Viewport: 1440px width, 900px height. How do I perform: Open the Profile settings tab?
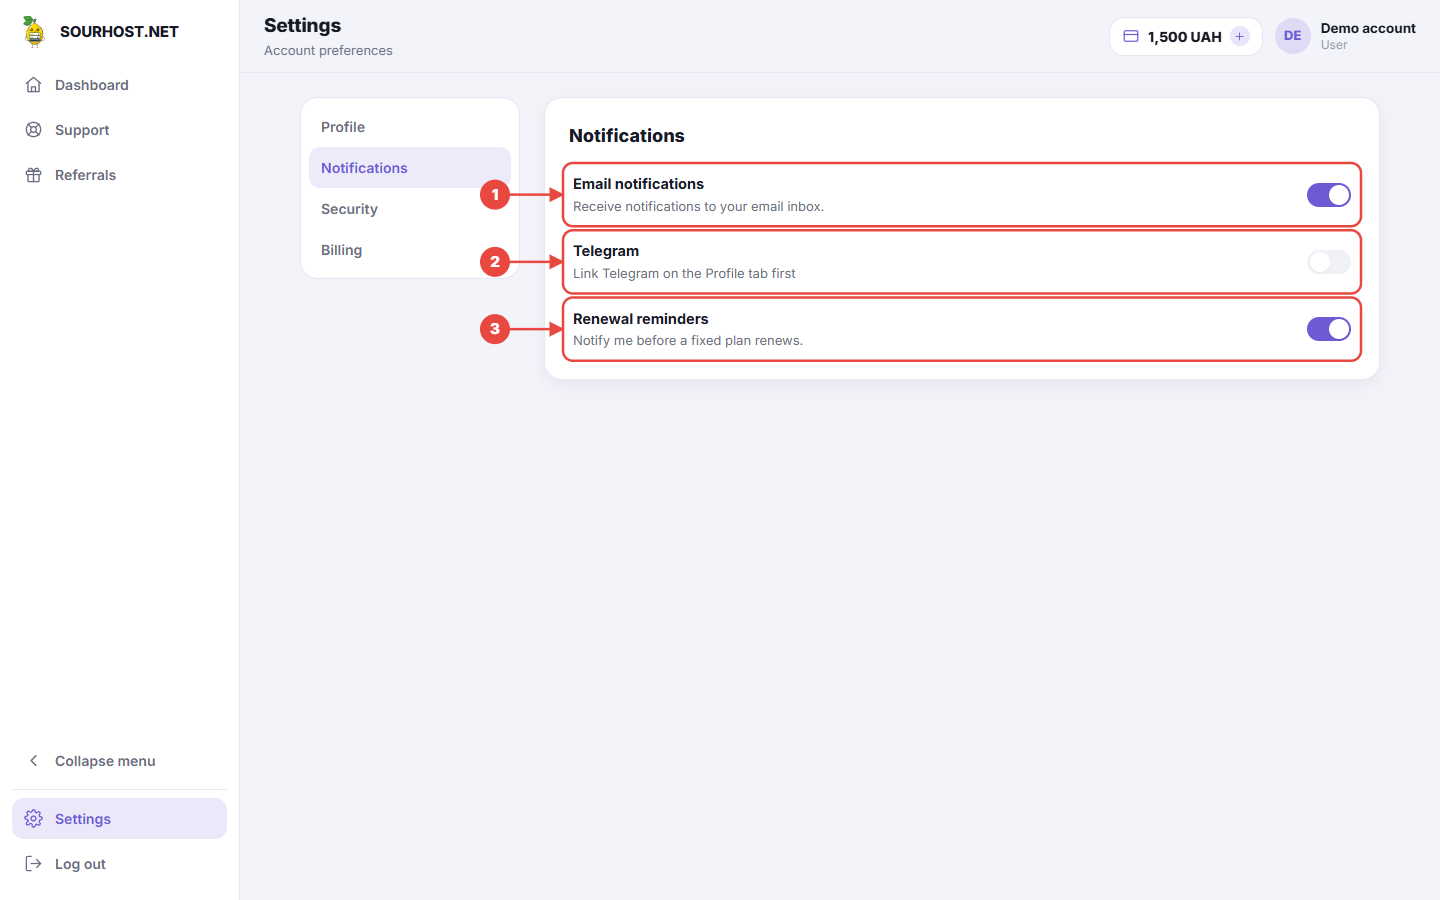tap(410, 127)
